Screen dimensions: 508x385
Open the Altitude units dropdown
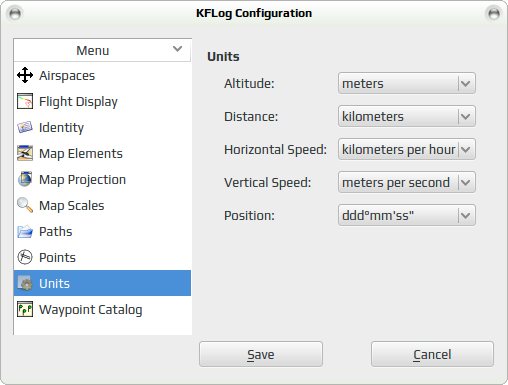pos(407,83)
